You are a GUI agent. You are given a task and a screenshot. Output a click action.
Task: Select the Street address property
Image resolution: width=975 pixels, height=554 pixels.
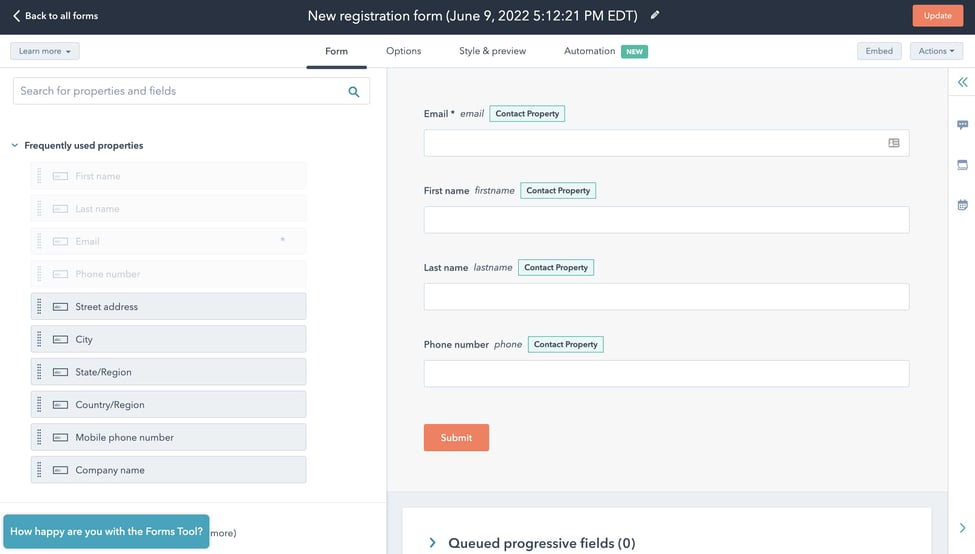pyautogui.click(x=169, y=307)
